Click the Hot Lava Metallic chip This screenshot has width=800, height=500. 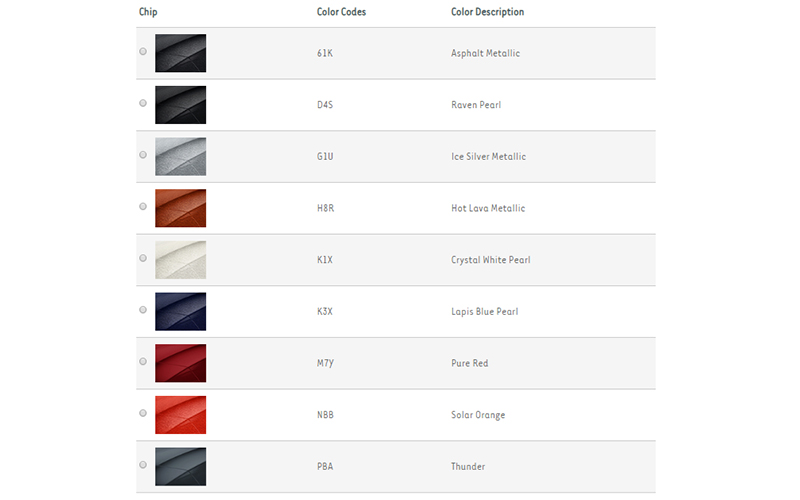click(x=180, y=208)
